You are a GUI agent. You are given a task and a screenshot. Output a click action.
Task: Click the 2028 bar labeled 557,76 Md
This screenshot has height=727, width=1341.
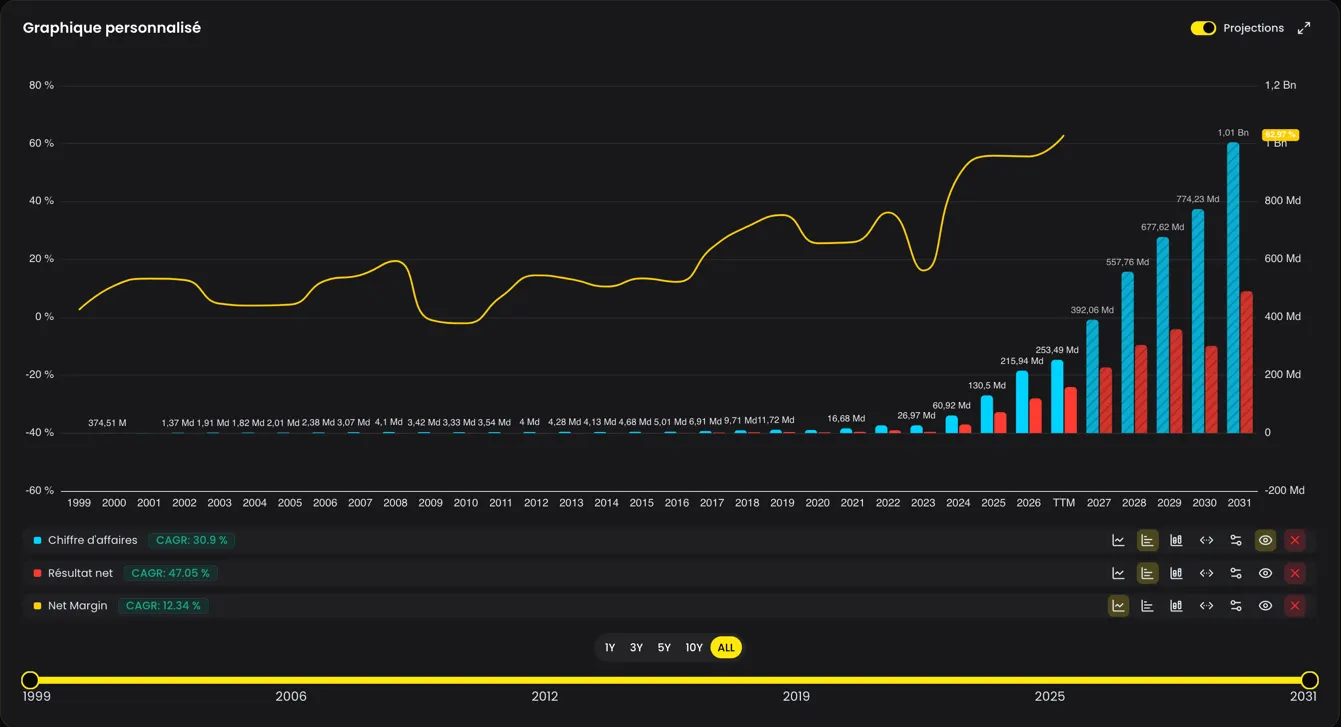coord(1127,352)
